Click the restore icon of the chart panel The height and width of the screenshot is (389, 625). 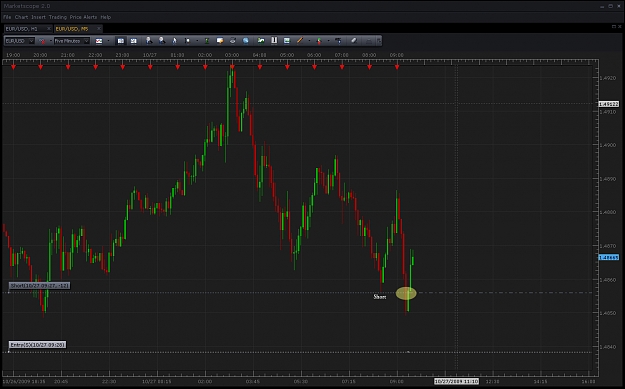click(614, 27)
